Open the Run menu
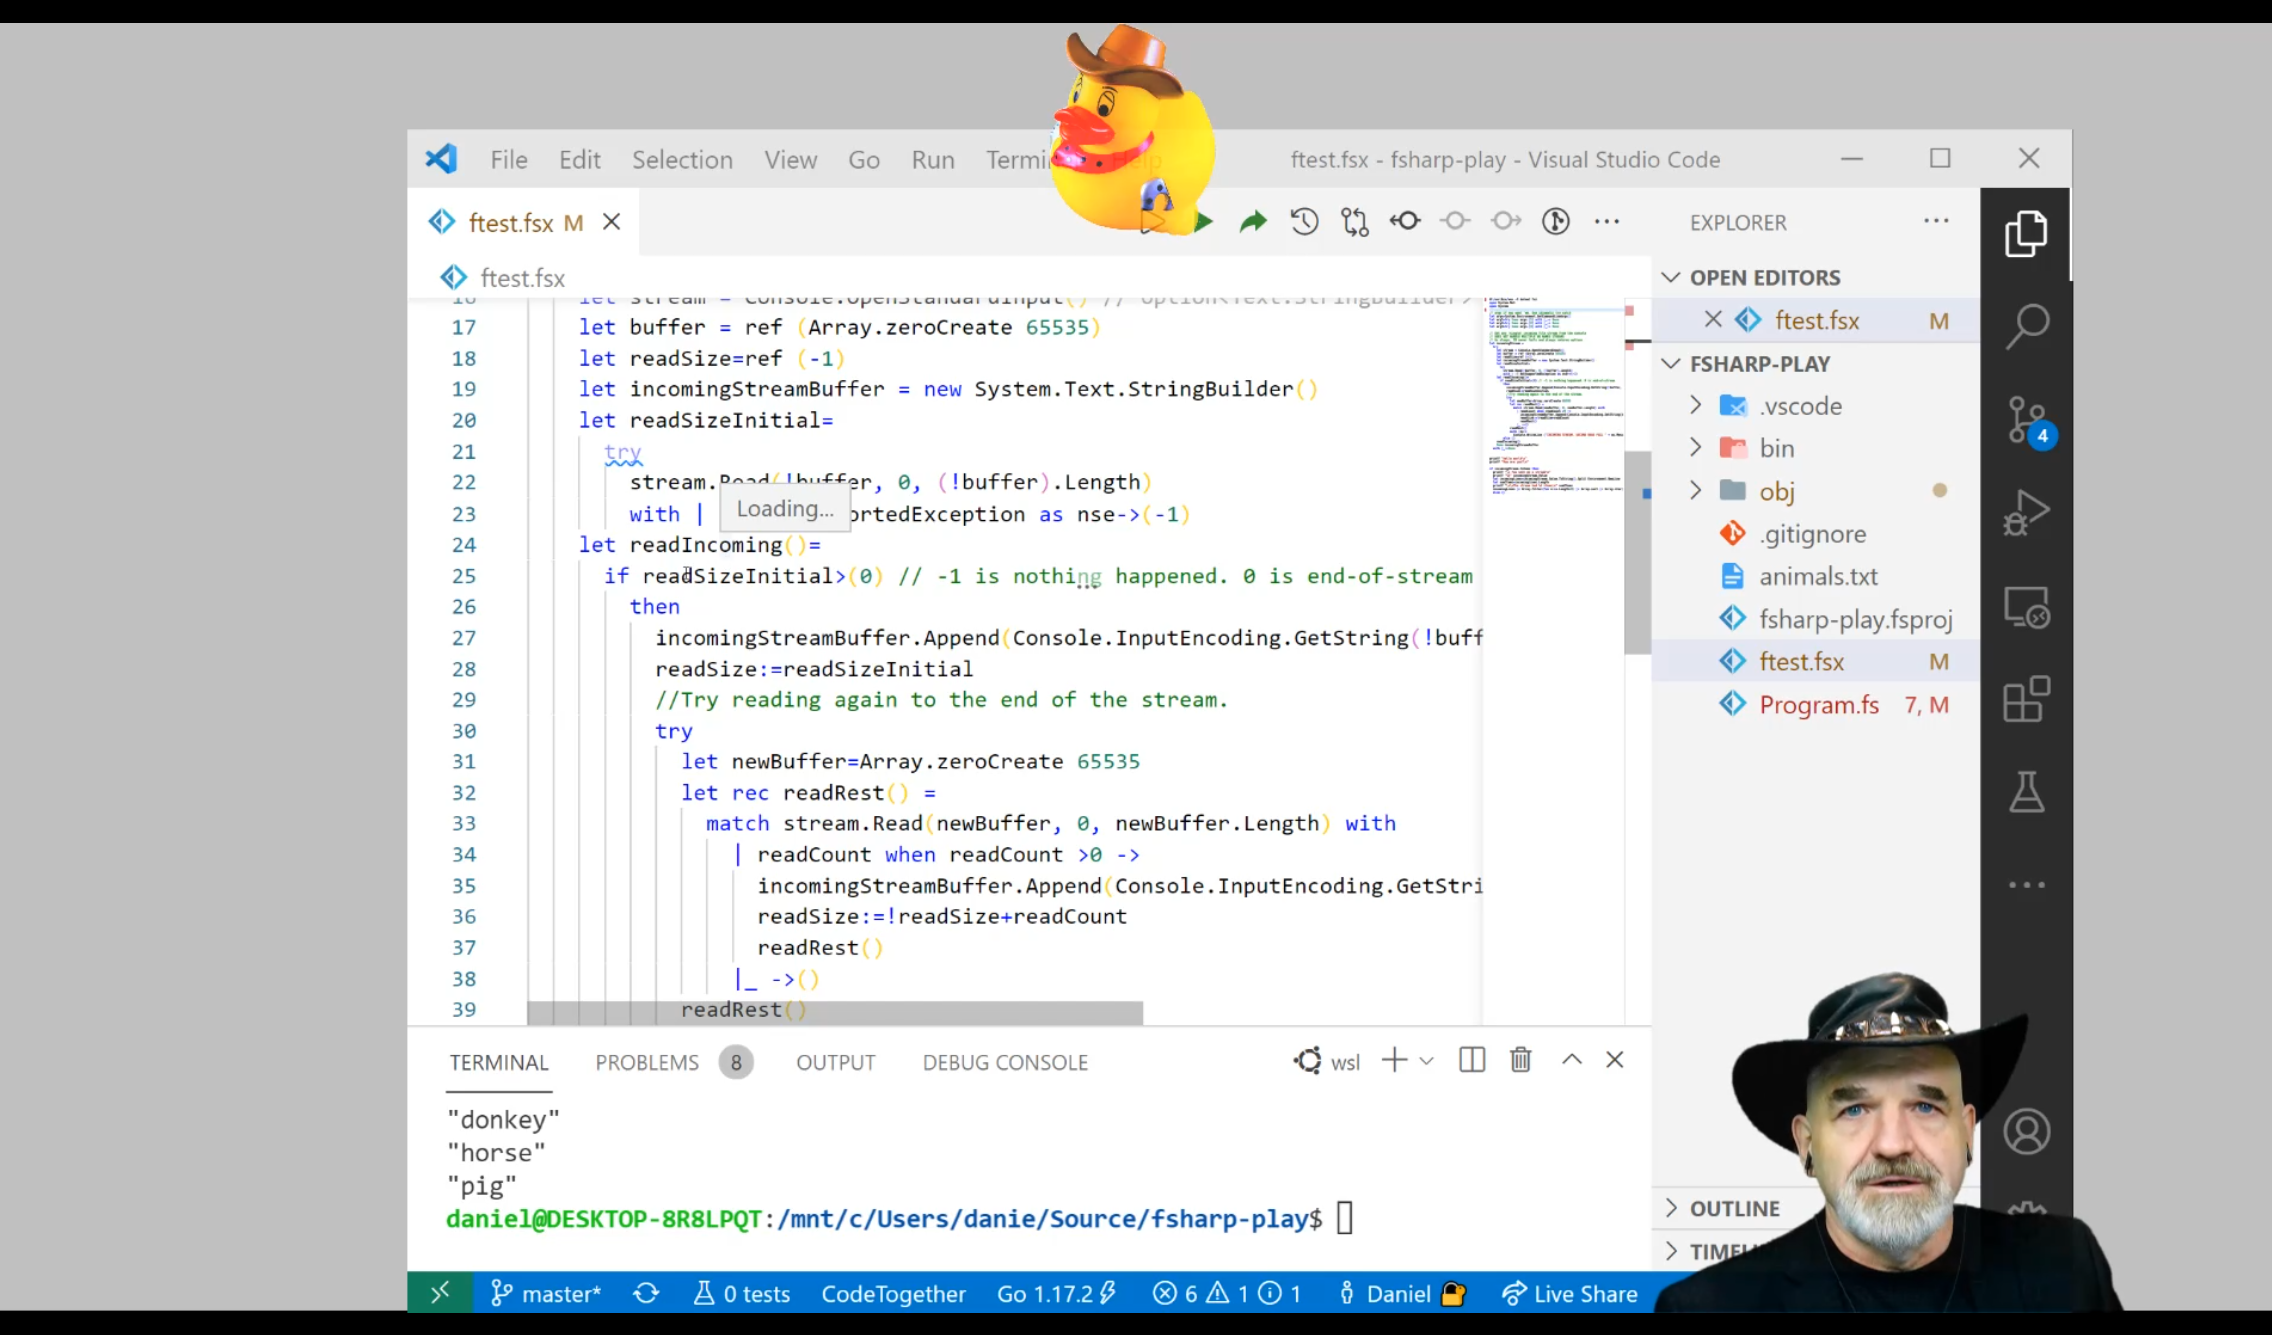 point(932,159)
